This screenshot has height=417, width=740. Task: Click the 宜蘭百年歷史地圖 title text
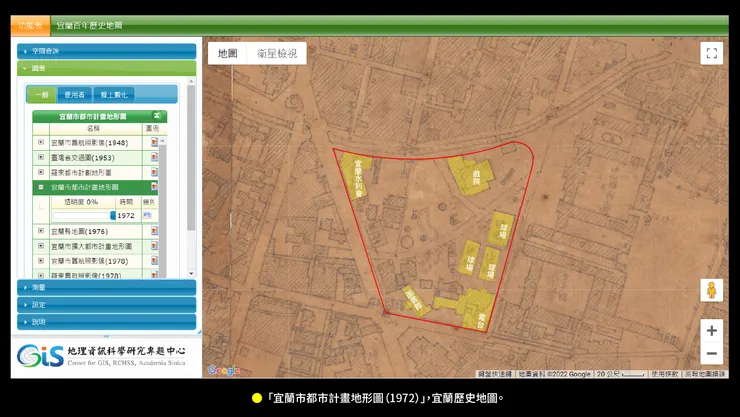pos(90,25)
